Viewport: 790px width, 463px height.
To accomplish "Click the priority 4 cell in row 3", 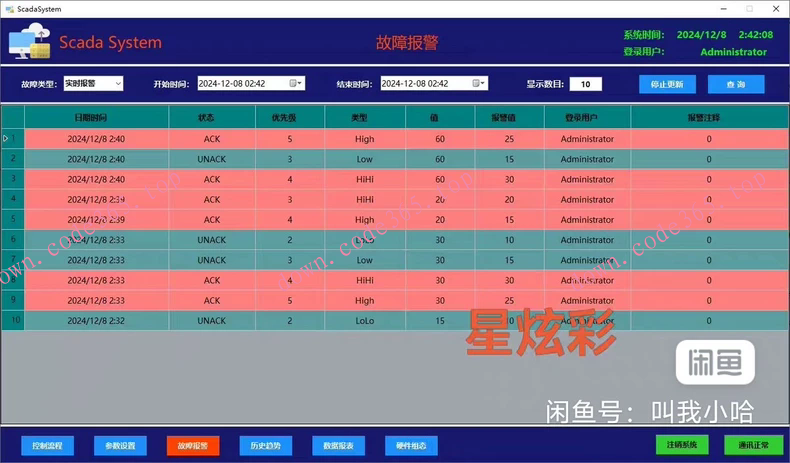I will pos(290,179).
